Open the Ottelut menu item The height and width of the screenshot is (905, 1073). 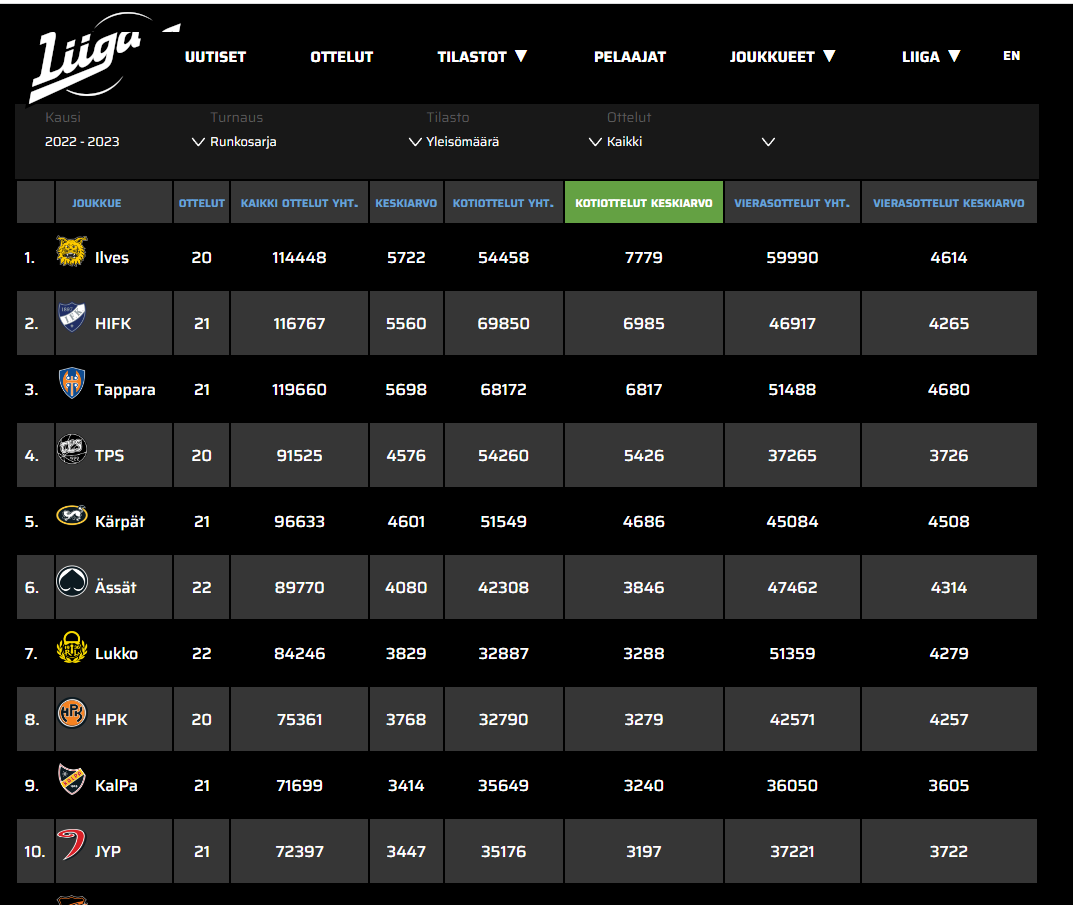click(341, 57)
